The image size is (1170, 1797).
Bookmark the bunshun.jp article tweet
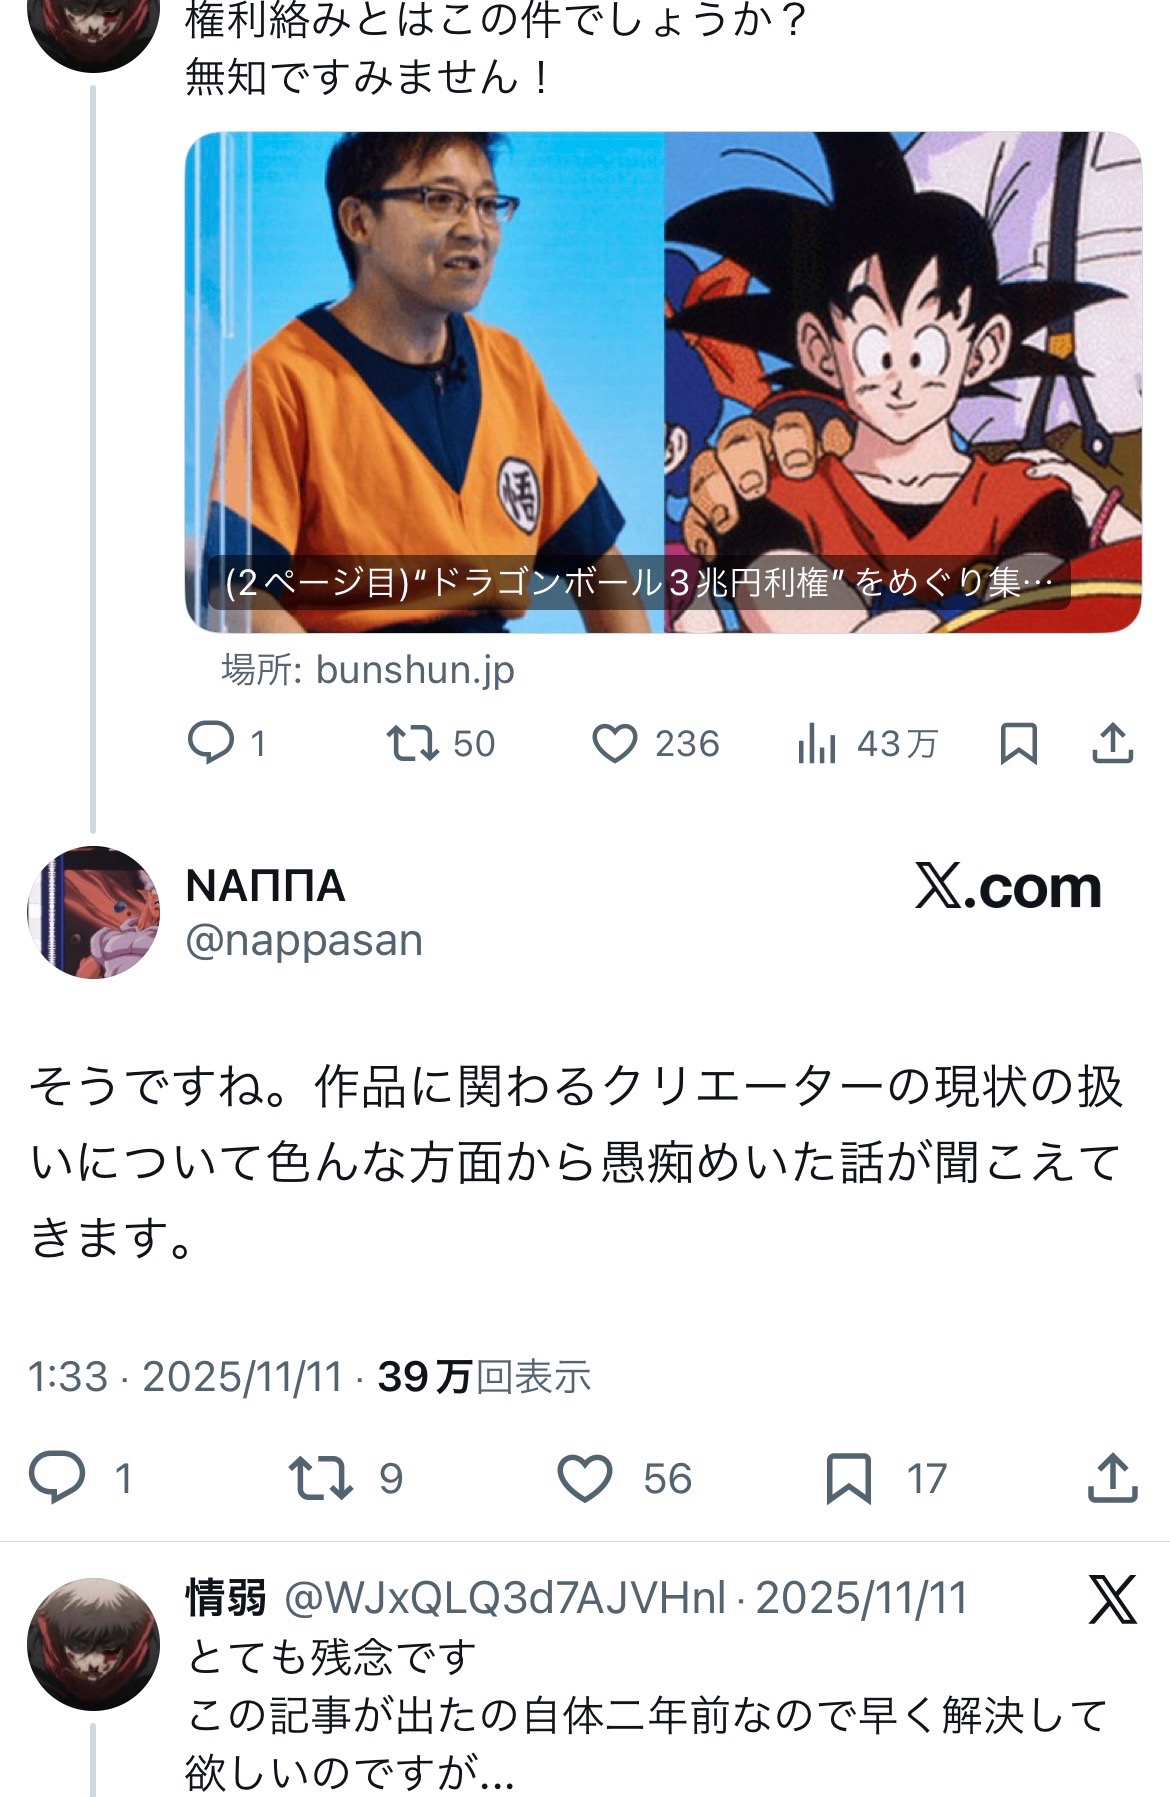coord(1018,744)
